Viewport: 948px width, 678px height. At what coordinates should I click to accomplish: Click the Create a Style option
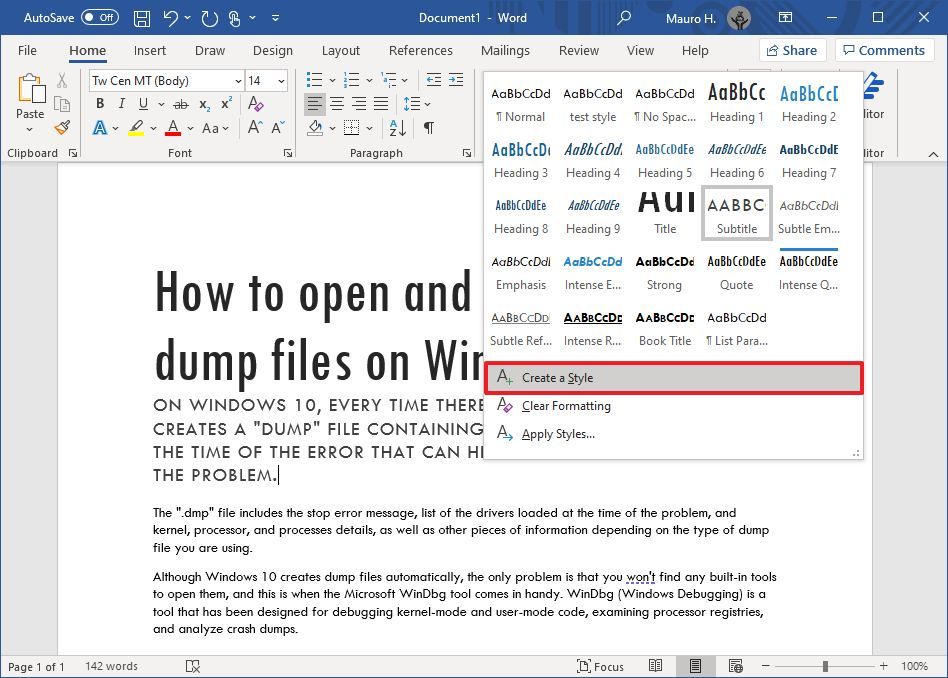[556, 378]
